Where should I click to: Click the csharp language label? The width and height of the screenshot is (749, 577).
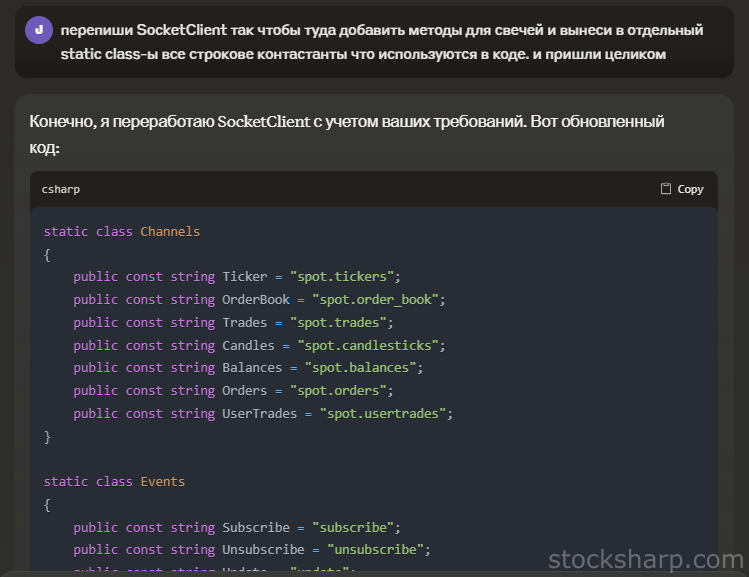(x=61, y=188)
